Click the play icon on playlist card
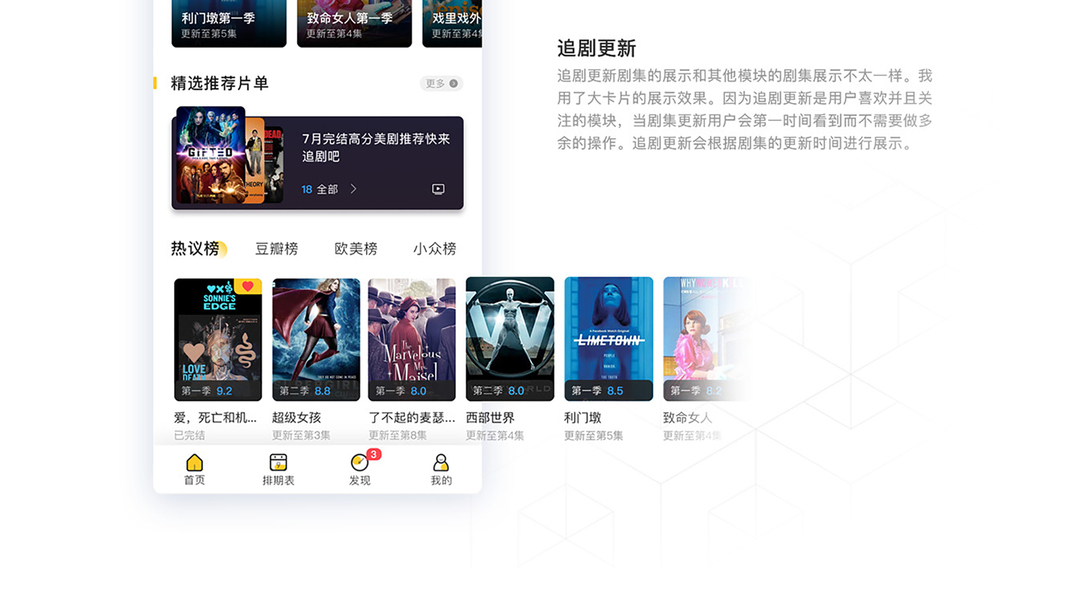Image resolution: width=1067 pixels, height=600 pixels. pyautogui.click(x=438, y=189)
